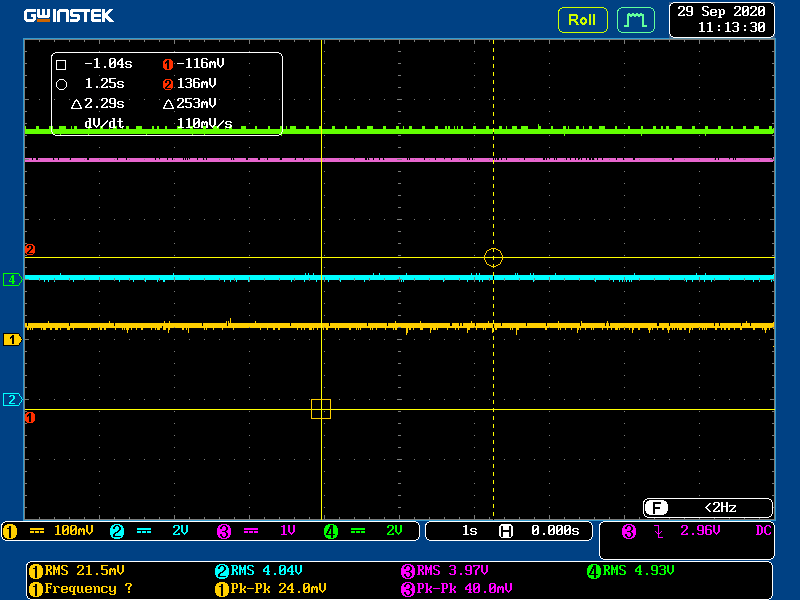Viewport: 800px width, 600px height.
Task: Toggle channel 3 1V scale indicator
Action: point(267,531)
